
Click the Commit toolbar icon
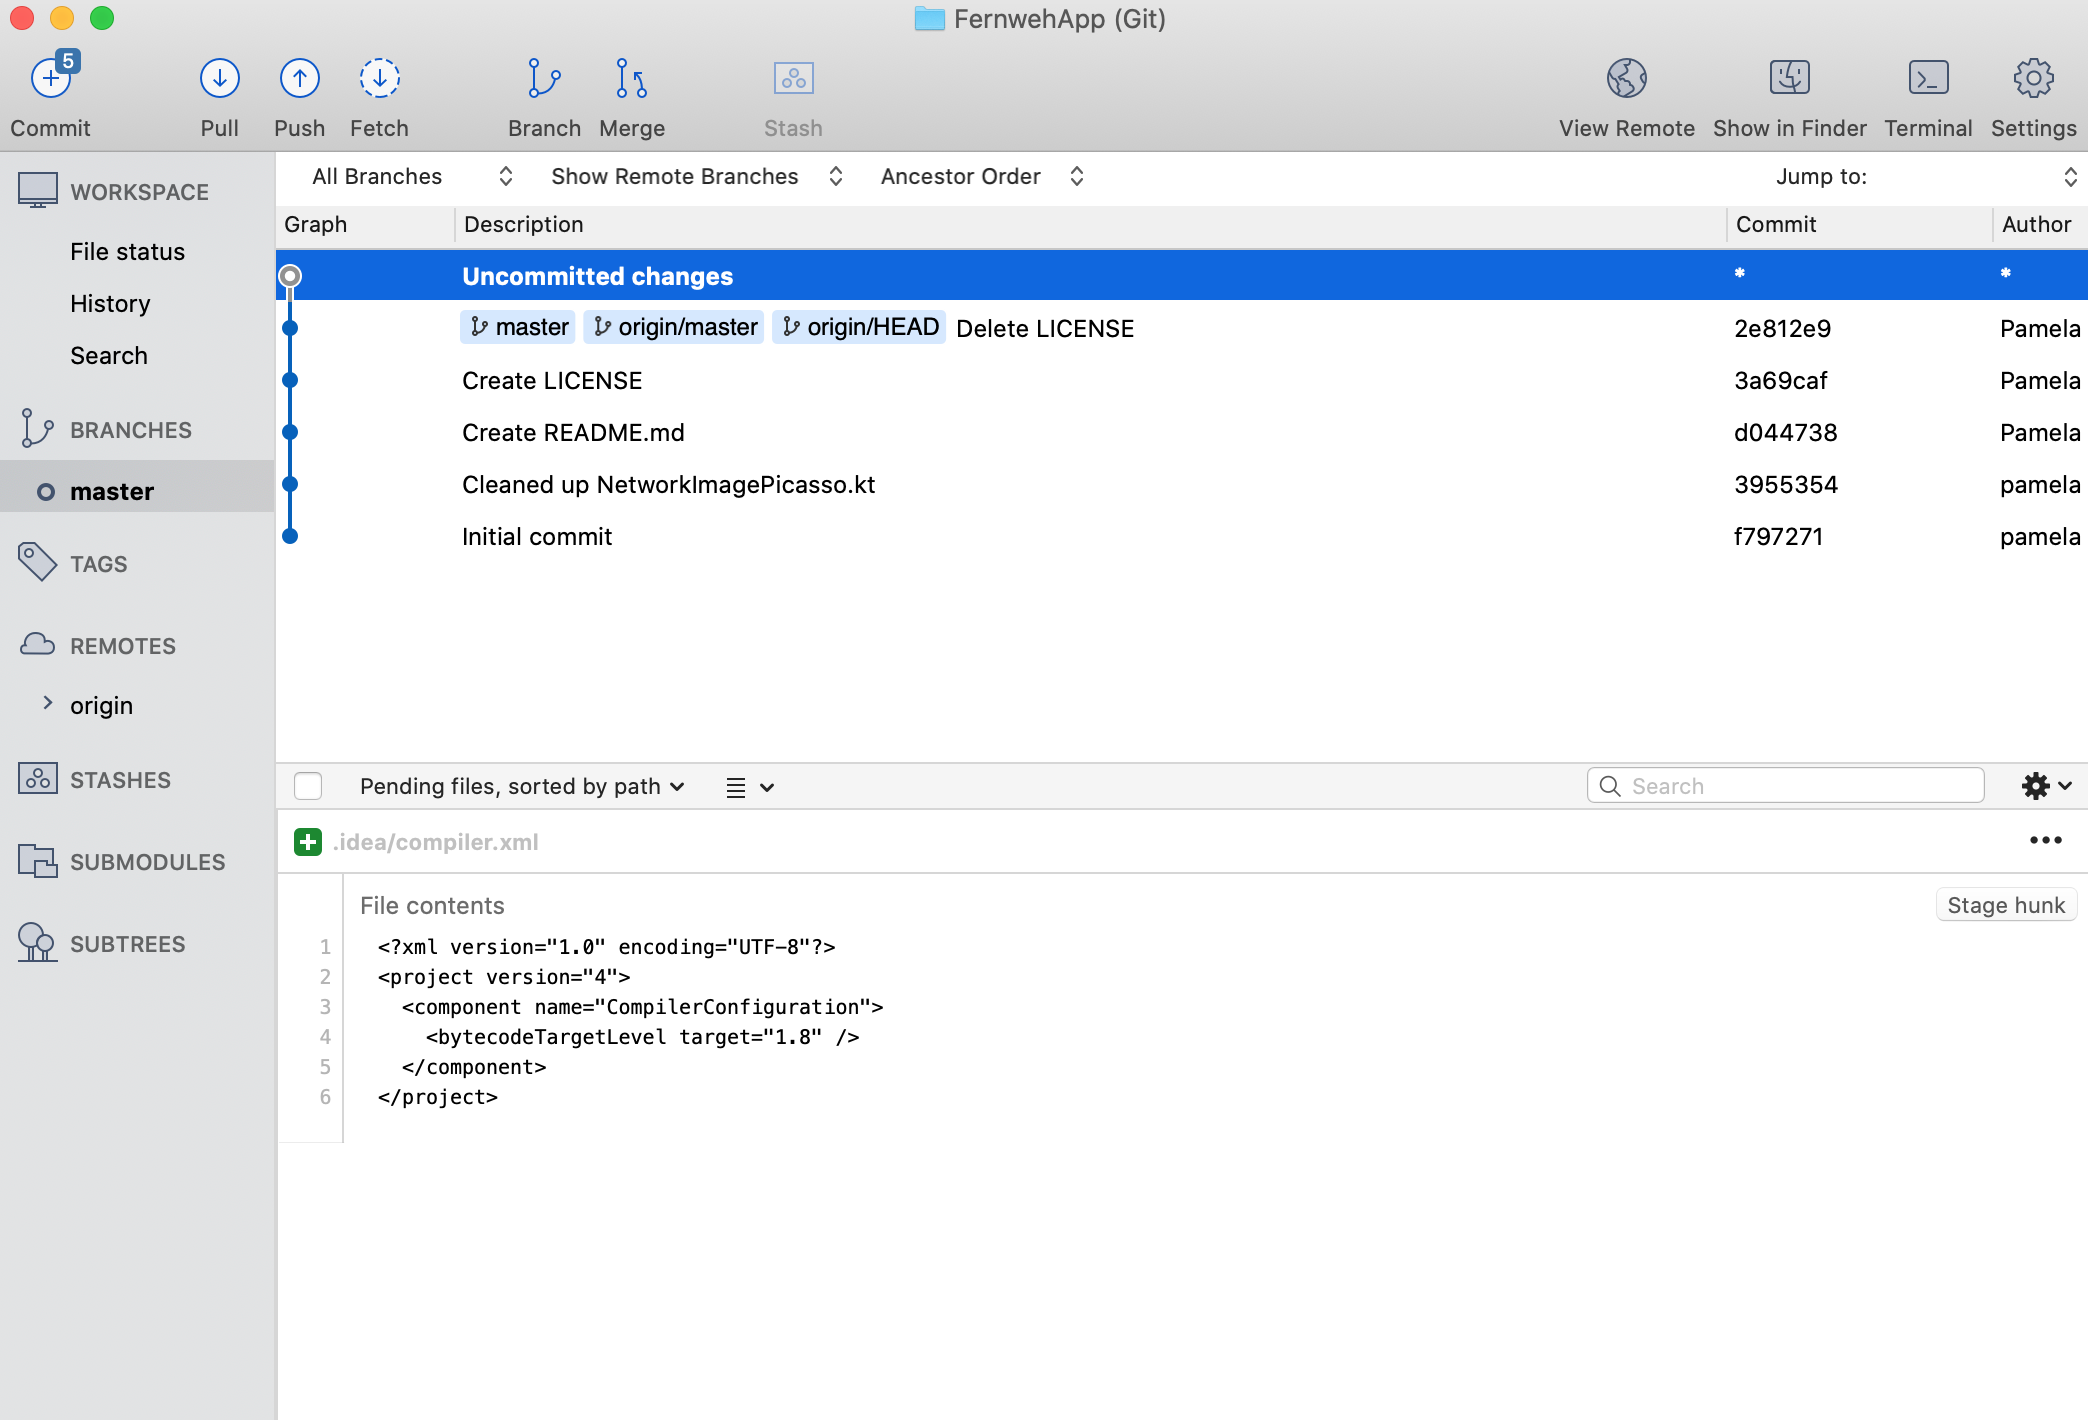coord(51,78)
